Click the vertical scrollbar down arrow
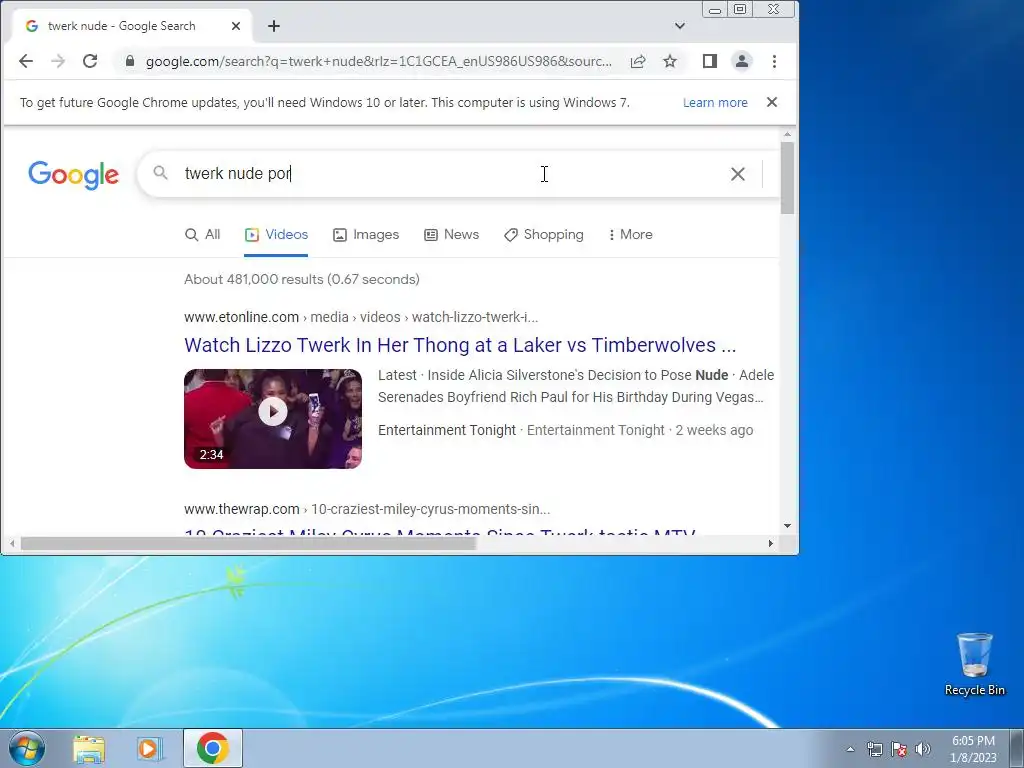 [787, 526]
